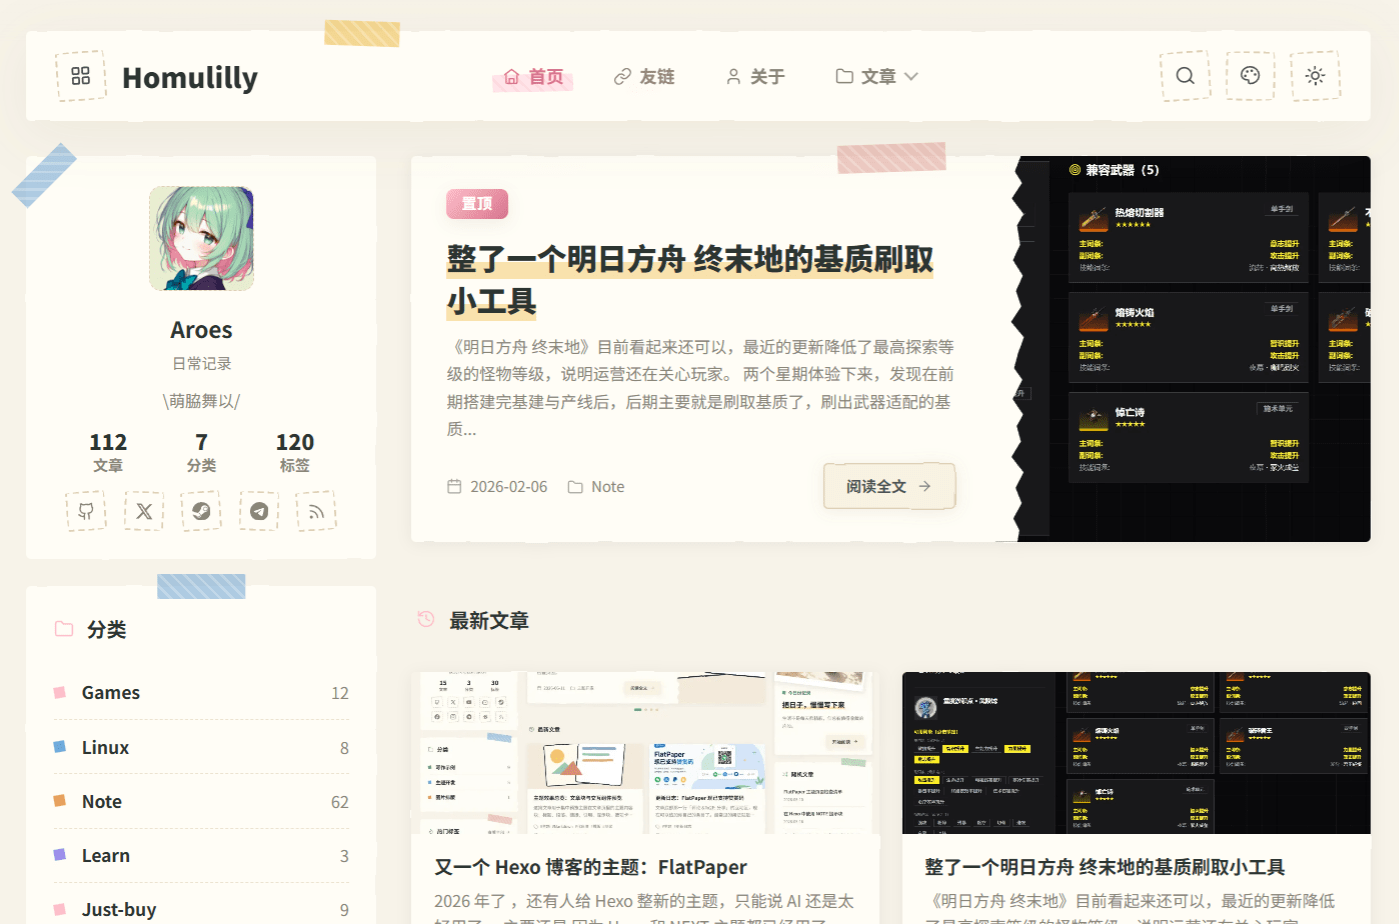Open the dark thumbnail of the 基质刷取小工具 card
Screen dimensions: 1399x924
pos(1136,753)
